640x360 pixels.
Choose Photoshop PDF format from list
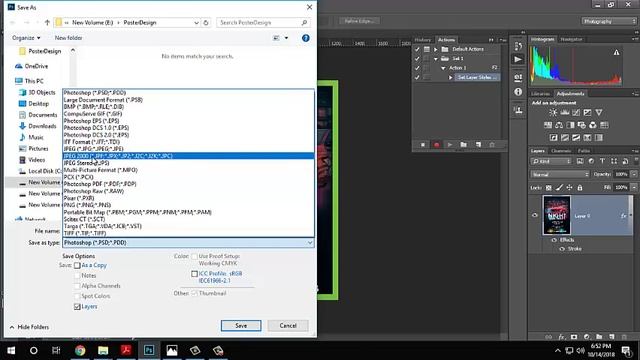point(188,184)
